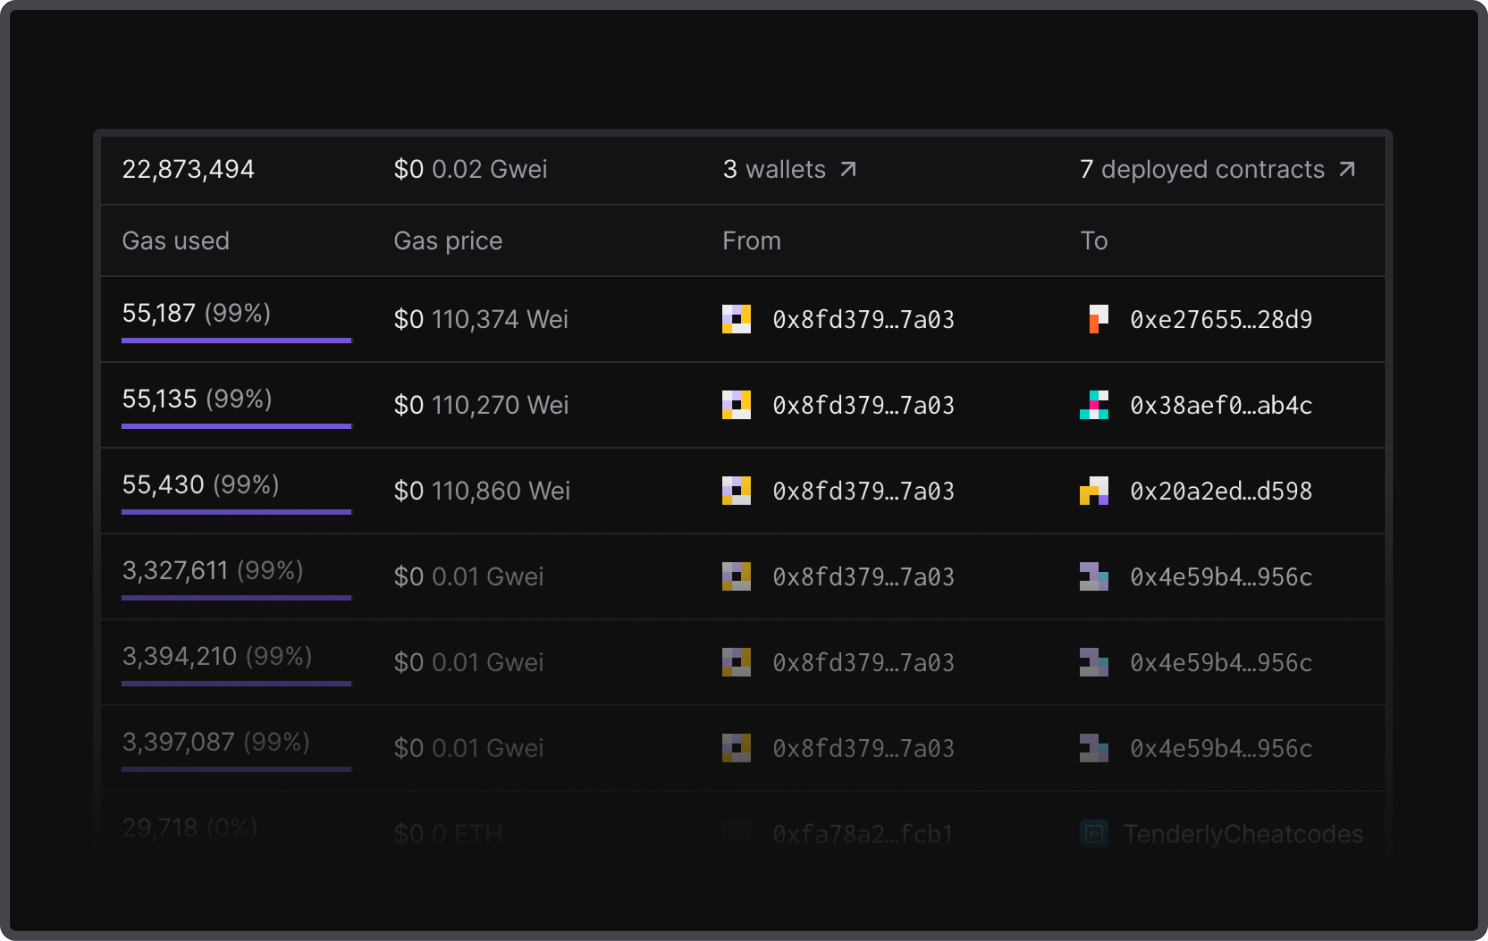Viewport: 1488px width, 941px height.
Task: Open the "3 wallets" summary link
Action: click(x=774, y=170)
